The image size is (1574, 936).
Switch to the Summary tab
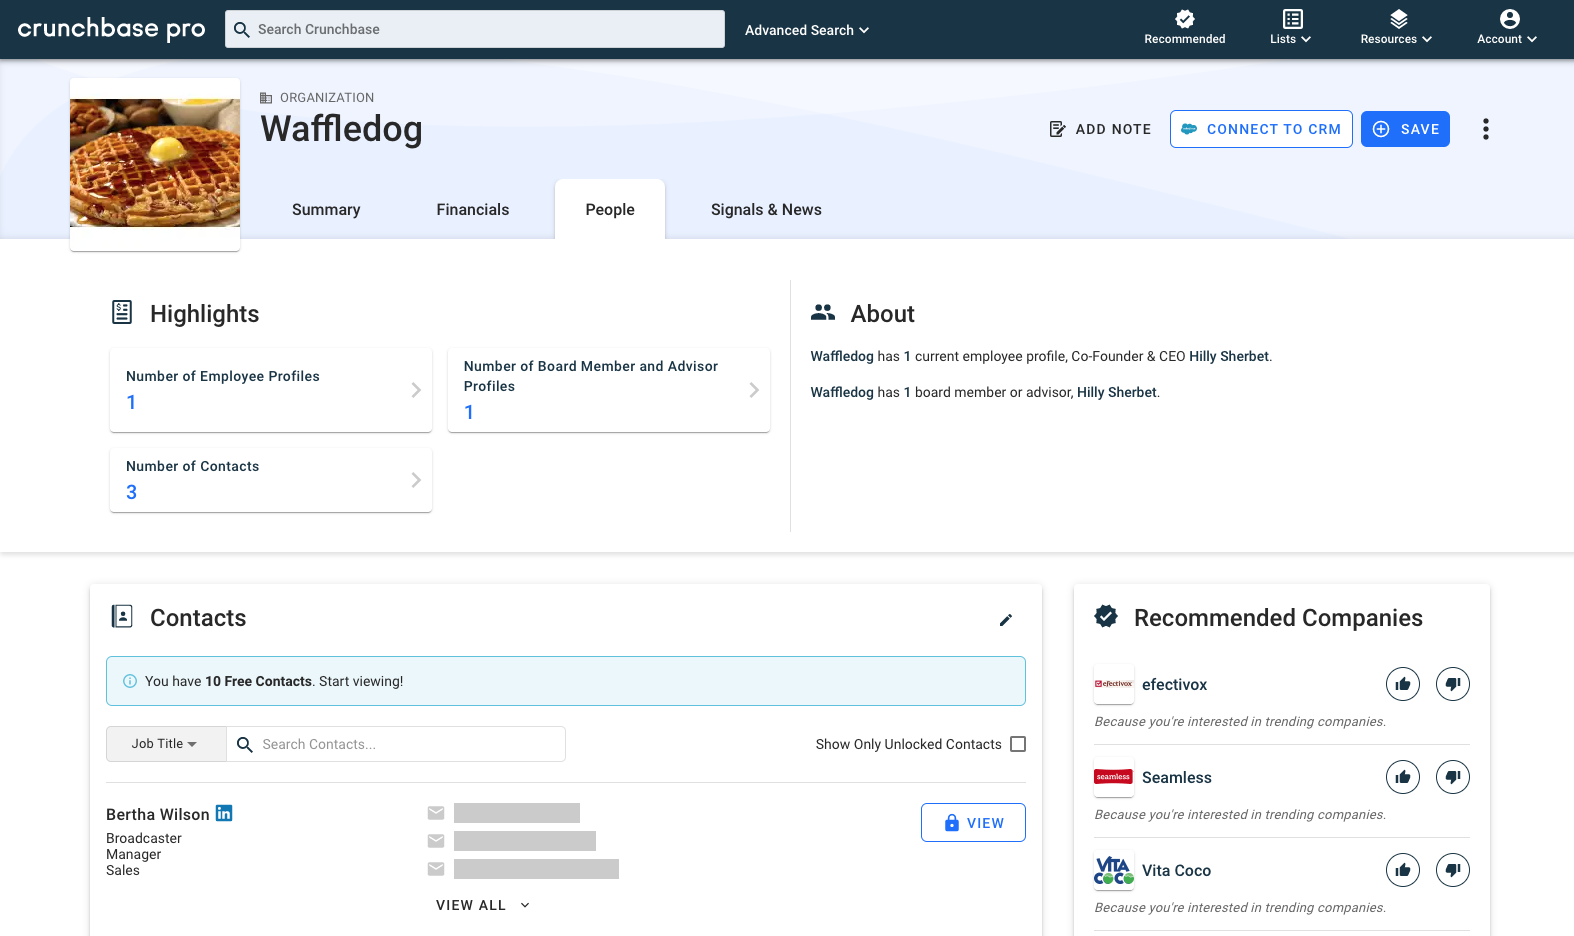pos(326,210)
